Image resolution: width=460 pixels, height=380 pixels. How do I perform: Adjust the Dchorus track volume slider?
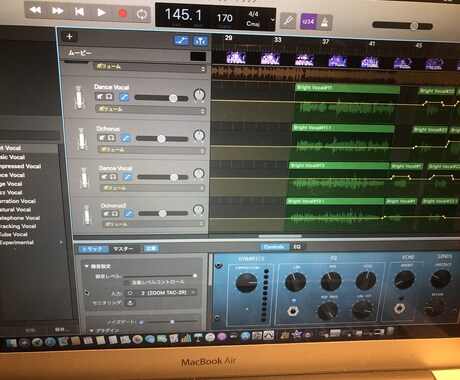pyautogui.click(x=162, y=139)
